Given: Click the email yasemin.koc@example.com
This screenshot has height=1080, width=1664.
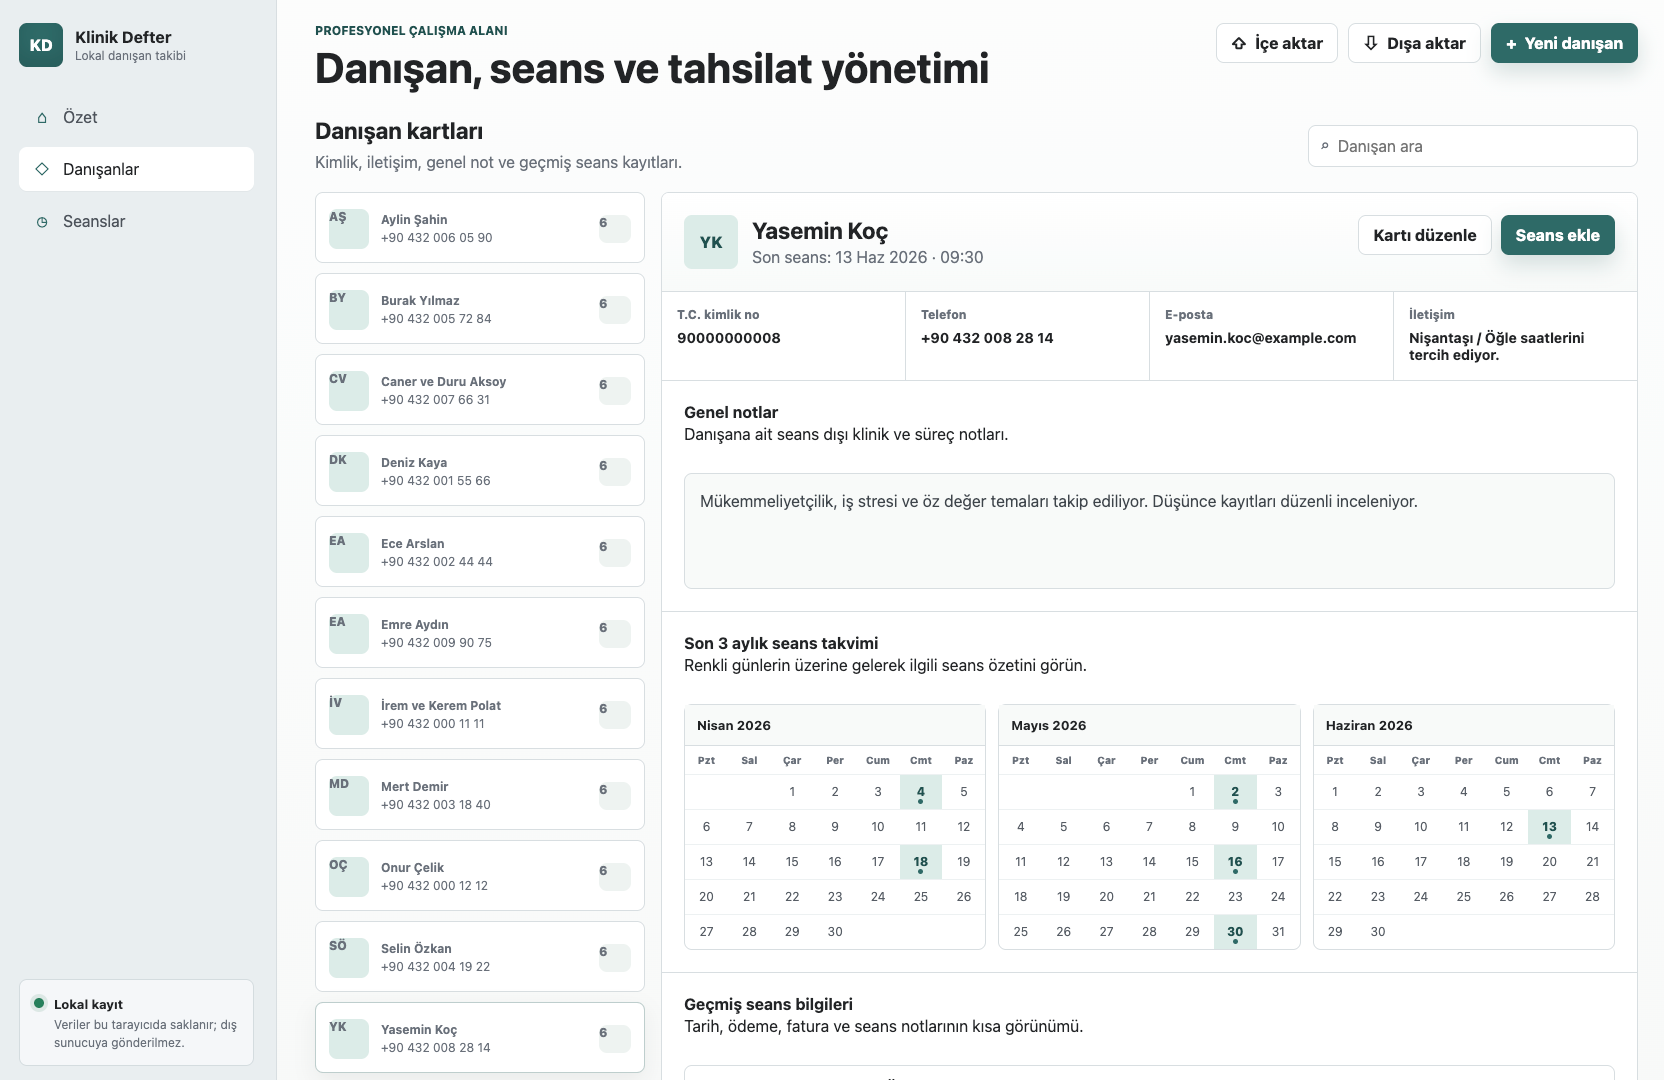Looking at the screenshot, I should click(x=1260, y=338).
